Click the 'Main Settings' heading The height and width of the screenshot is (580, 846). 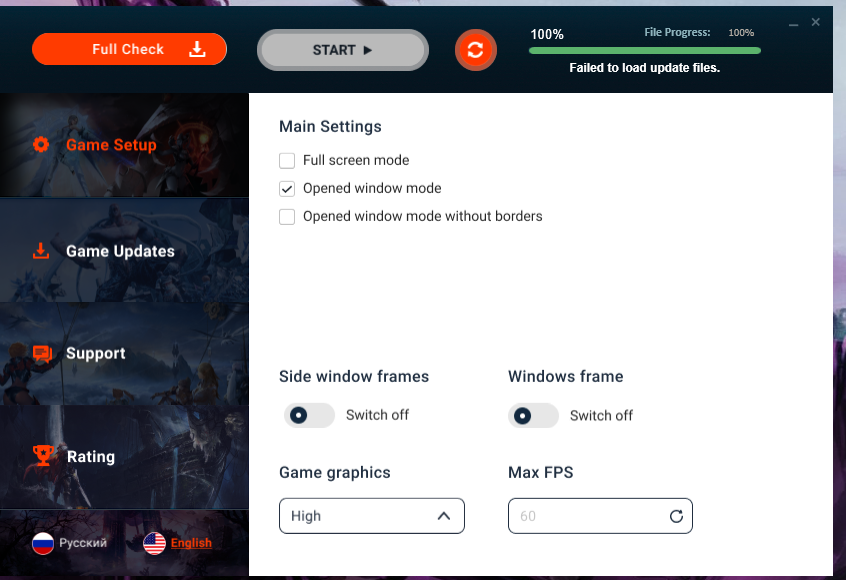pos(330,126)
